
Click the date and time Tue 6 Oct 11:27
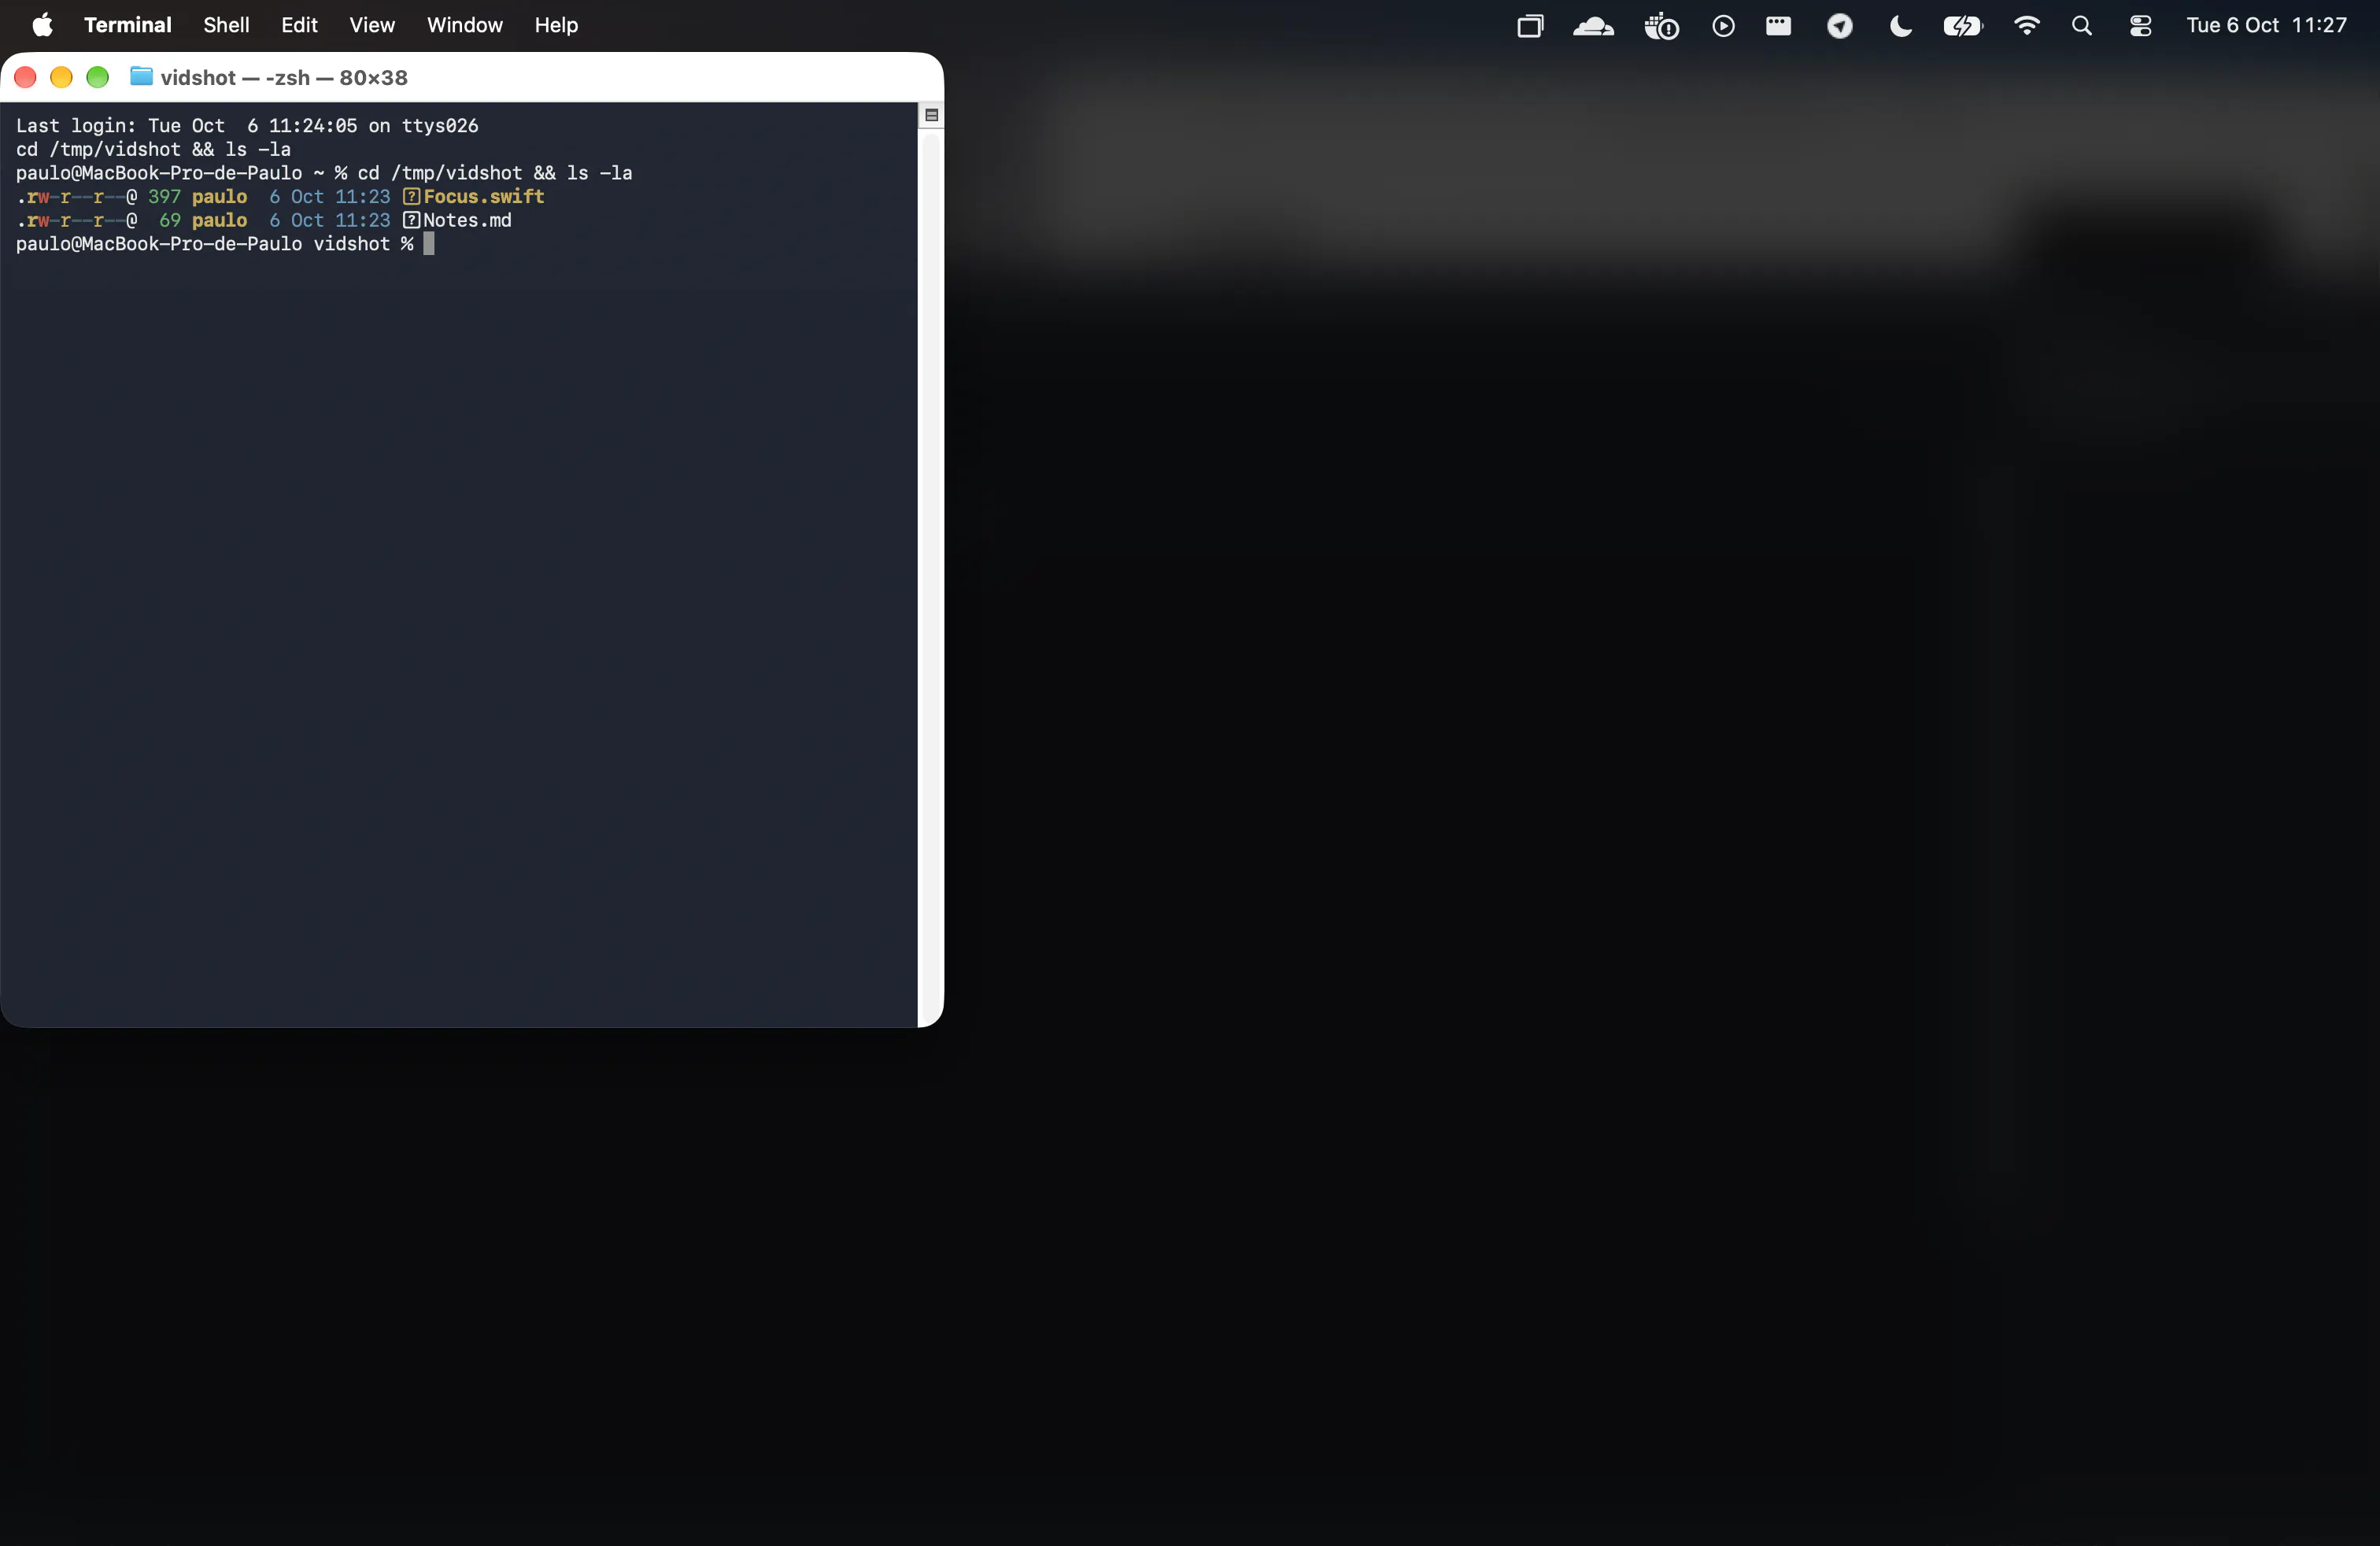pos(2266,25)
